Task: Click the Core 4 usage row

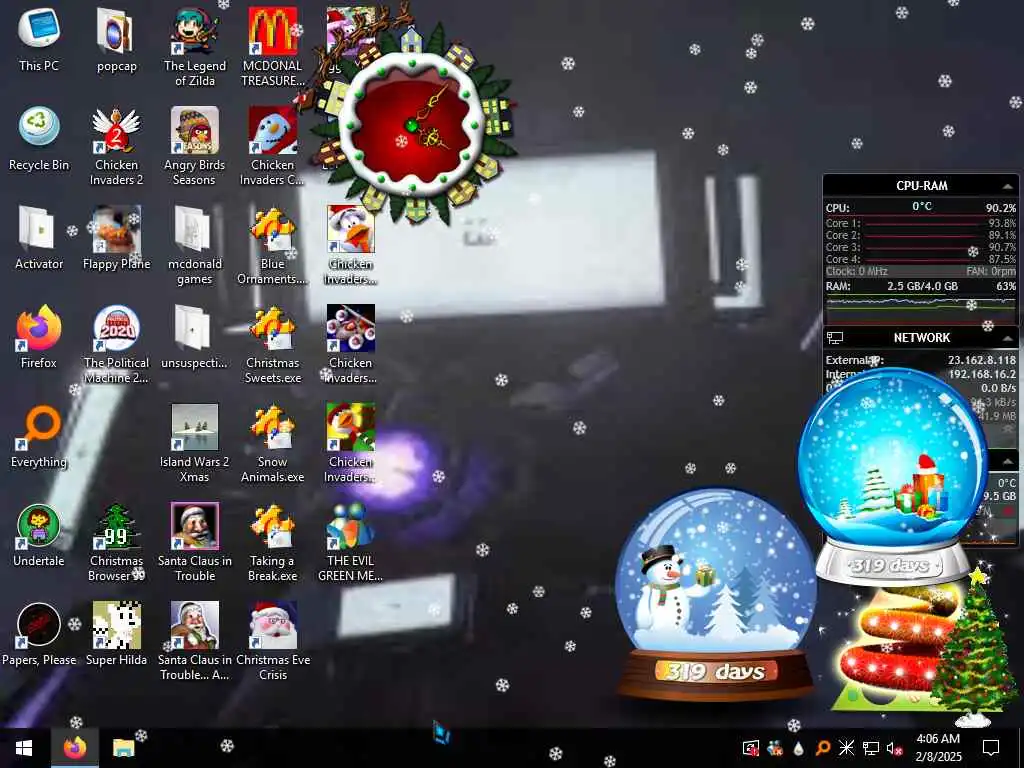Action: pyautogui.click(x=921, y=259)
